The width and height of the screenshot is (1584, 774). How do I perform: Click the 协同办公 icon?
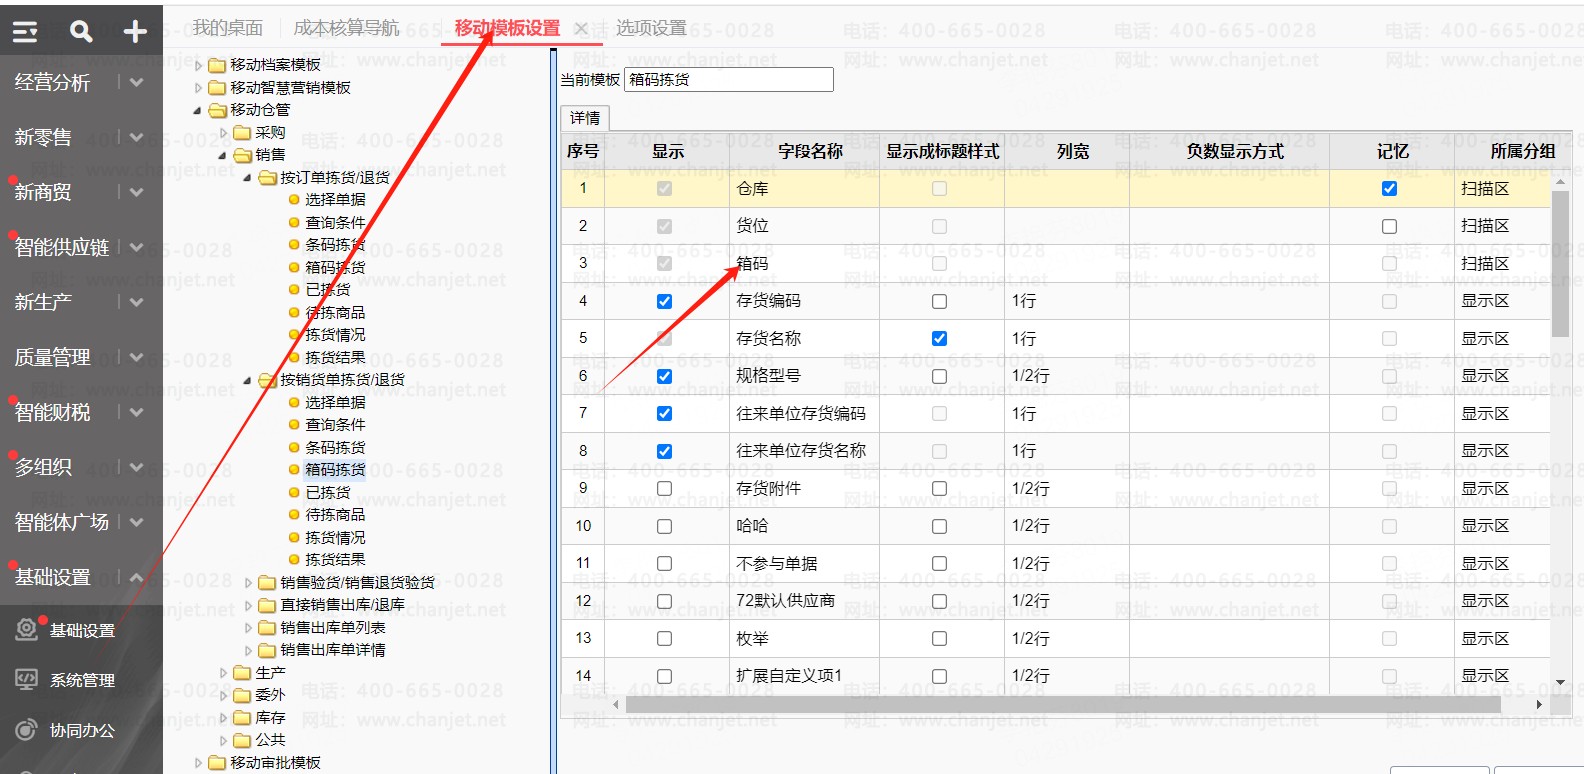point(26,730)
